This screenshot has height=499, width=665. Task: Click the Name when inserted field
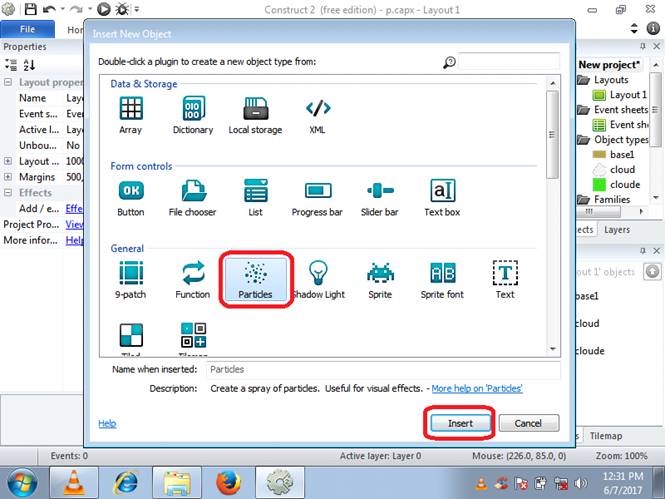(383, 369)
